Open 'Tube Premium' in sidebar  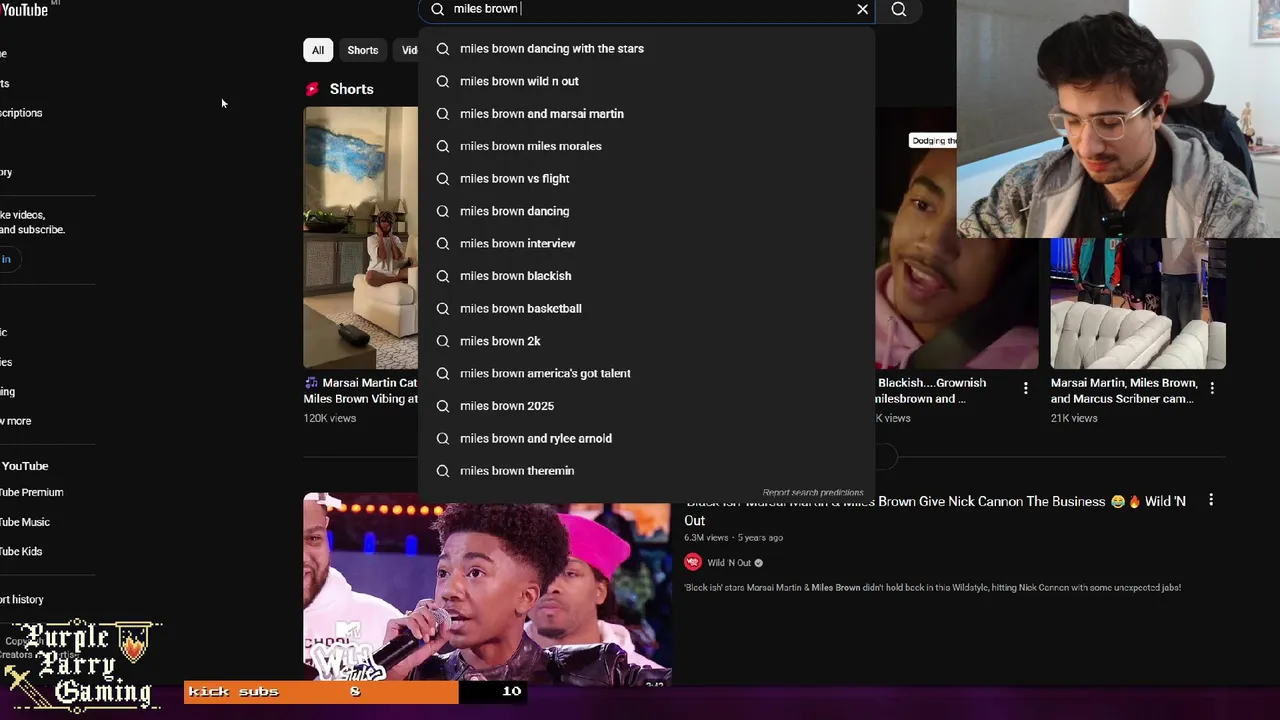pos(32,492)
